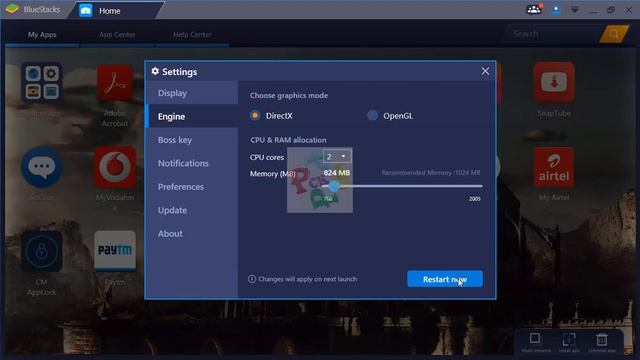This screenshot has width=640, height=360.
Task: Open the Boss key settings tab
Action: 192,140
